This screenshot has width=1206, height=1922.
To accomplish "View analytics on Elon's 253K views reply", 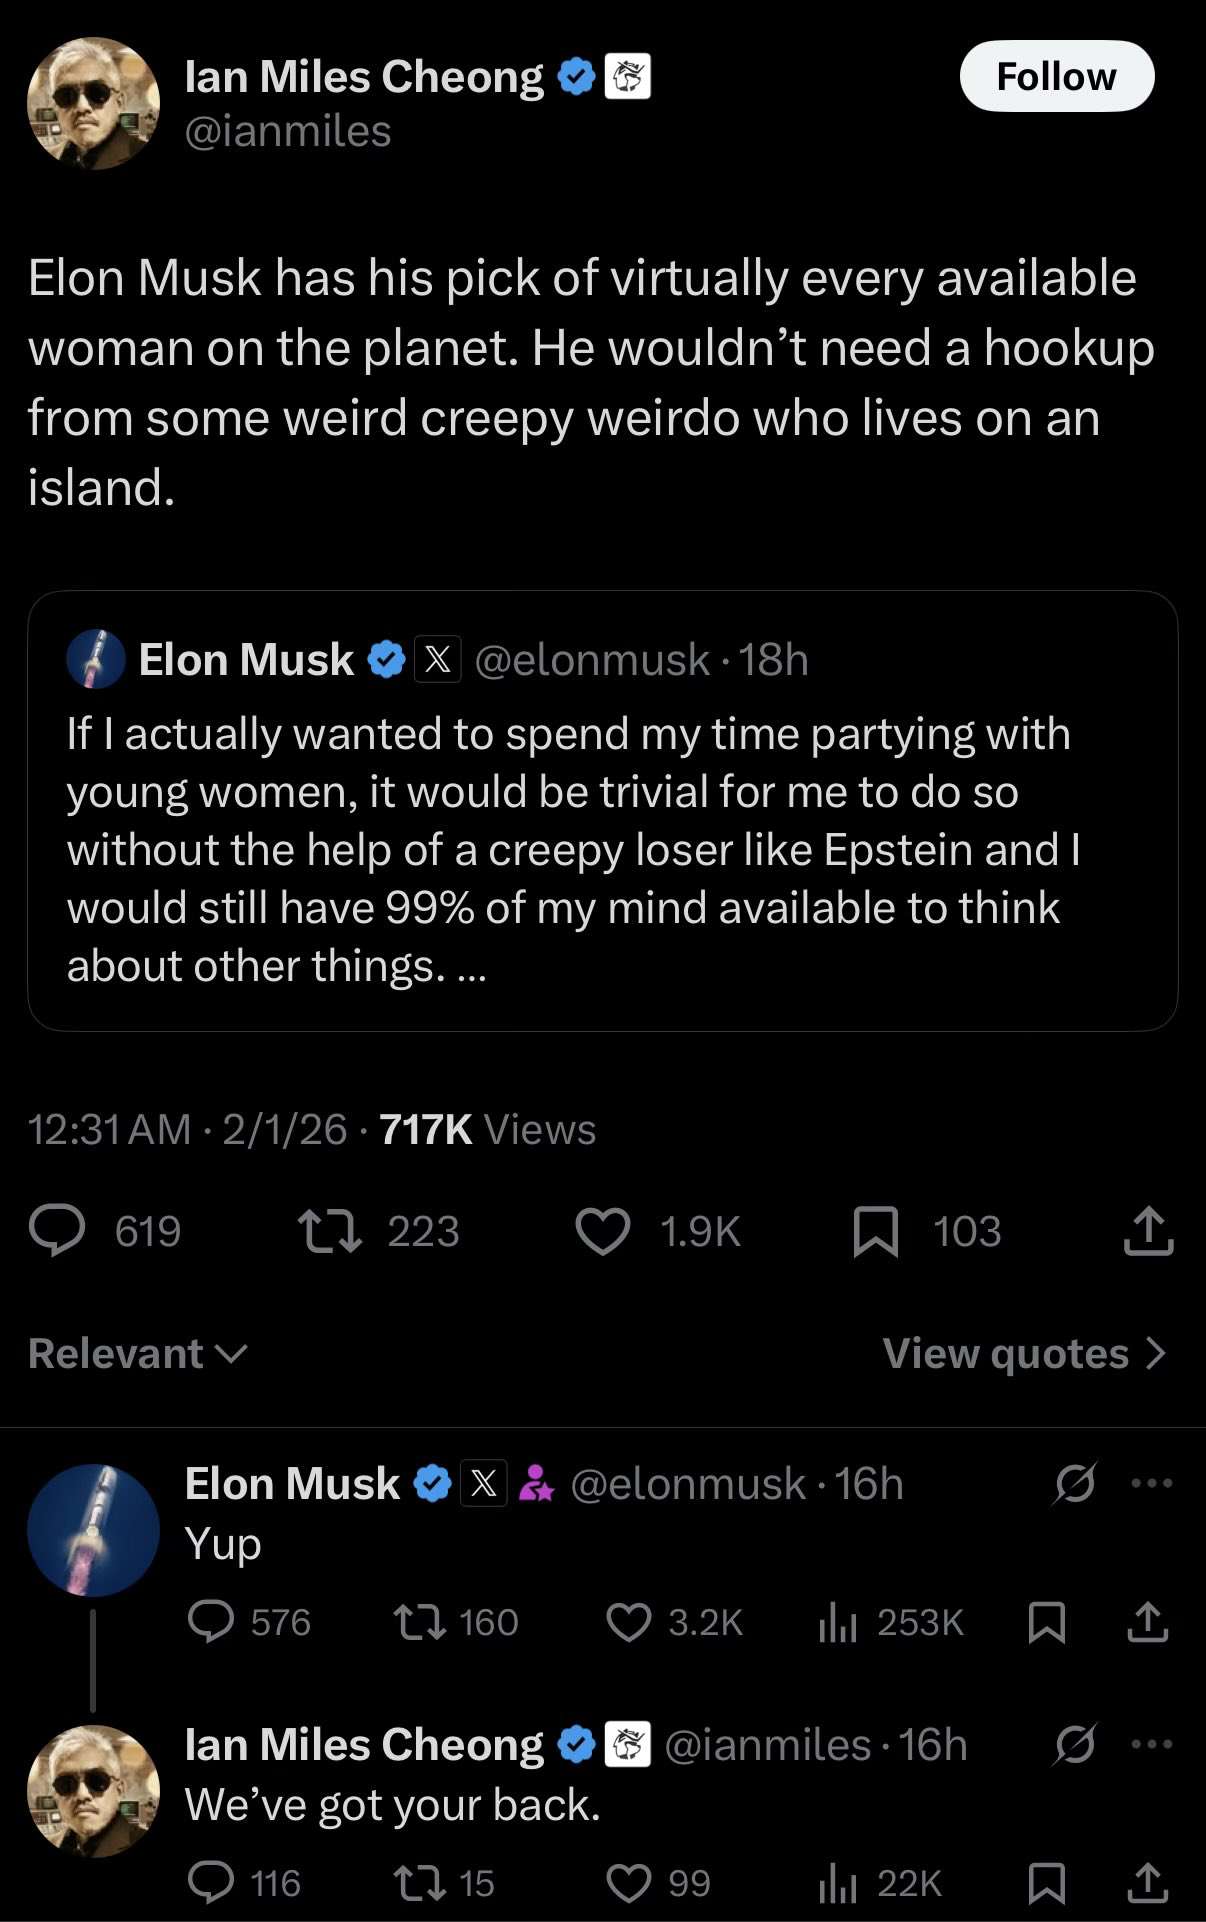I will (838, 1622).
